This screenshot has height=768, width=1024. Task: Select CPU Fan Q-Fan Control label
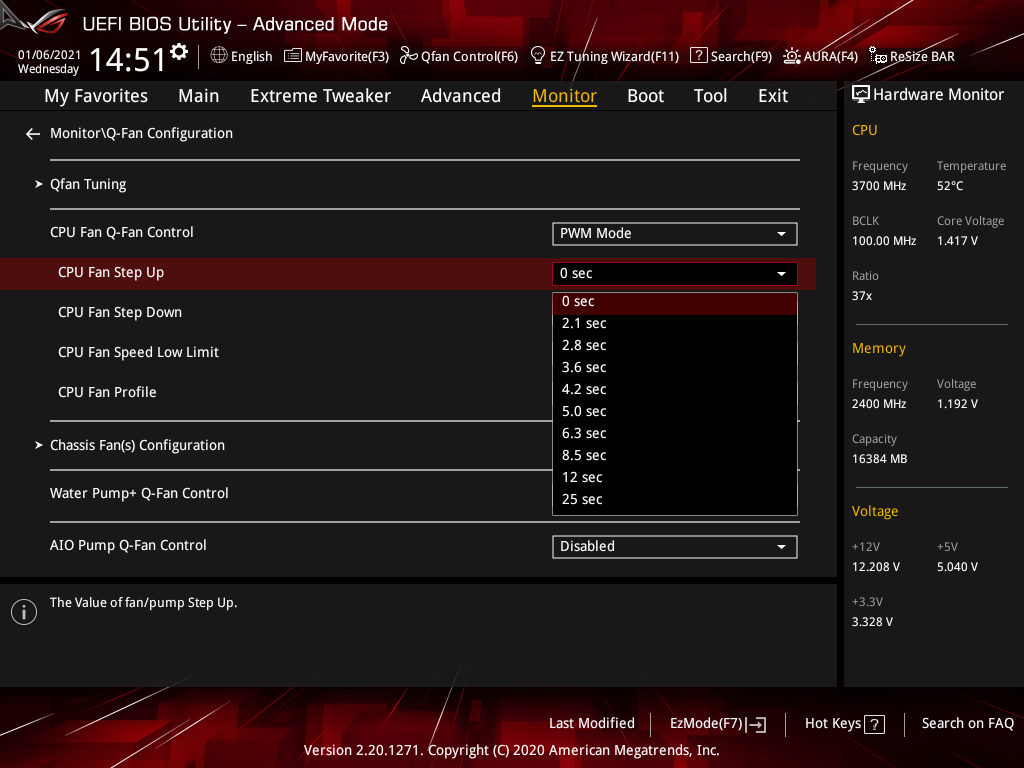coord(121,232)
